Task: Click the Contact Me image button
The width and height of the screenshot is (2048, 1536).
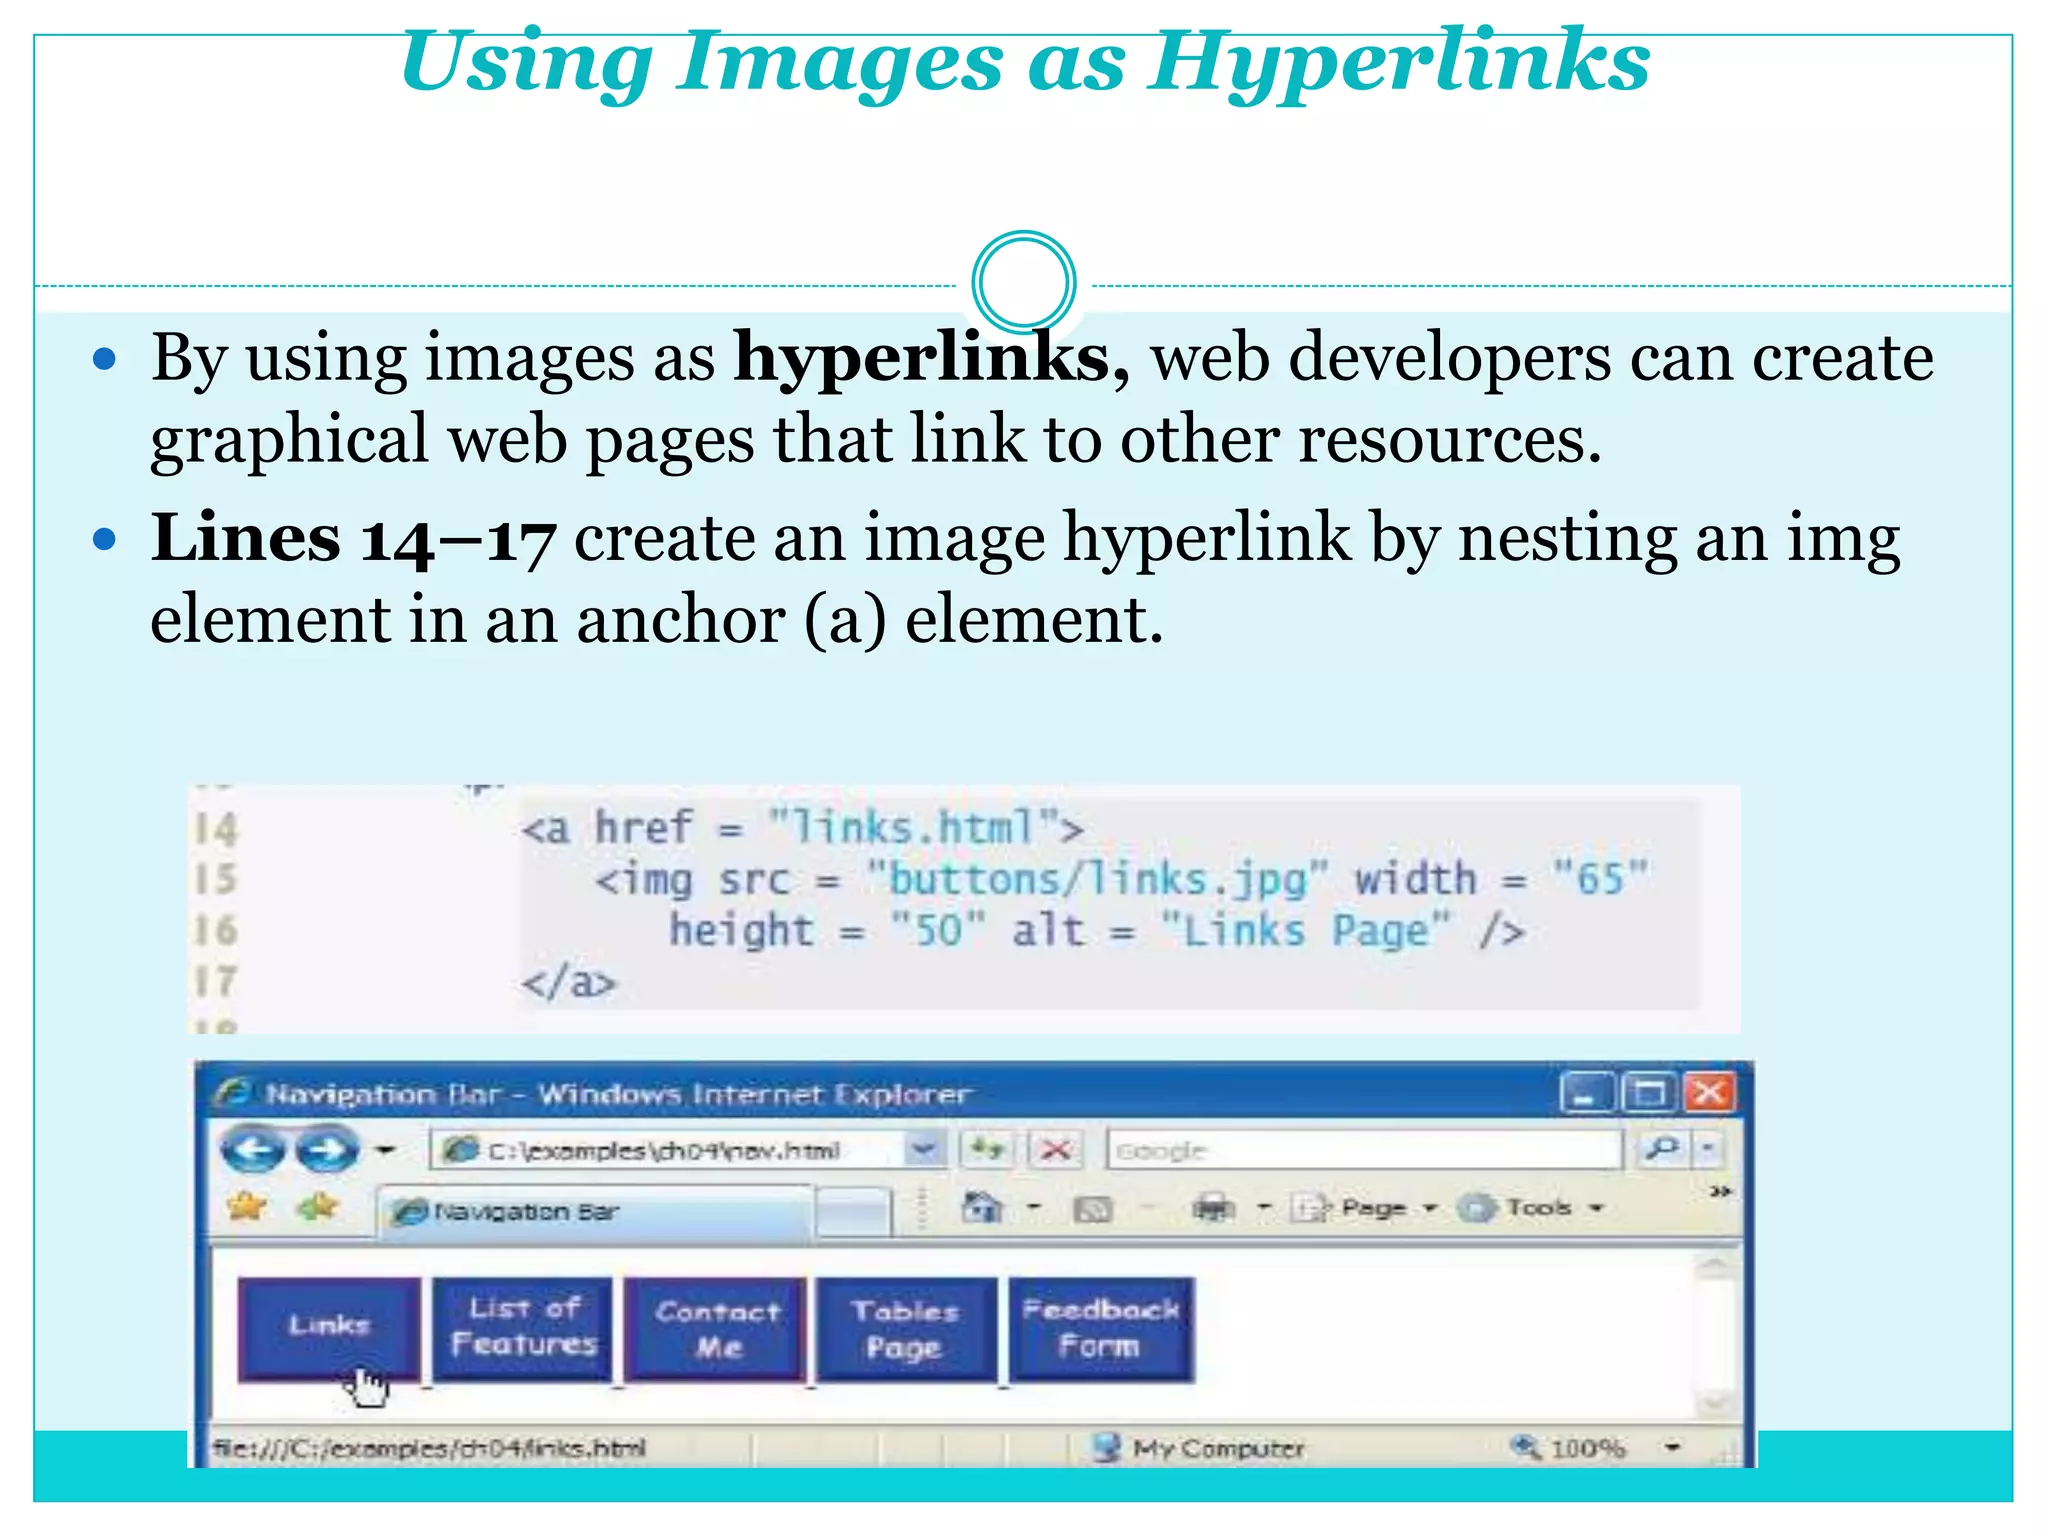Action: [716, 1328]
